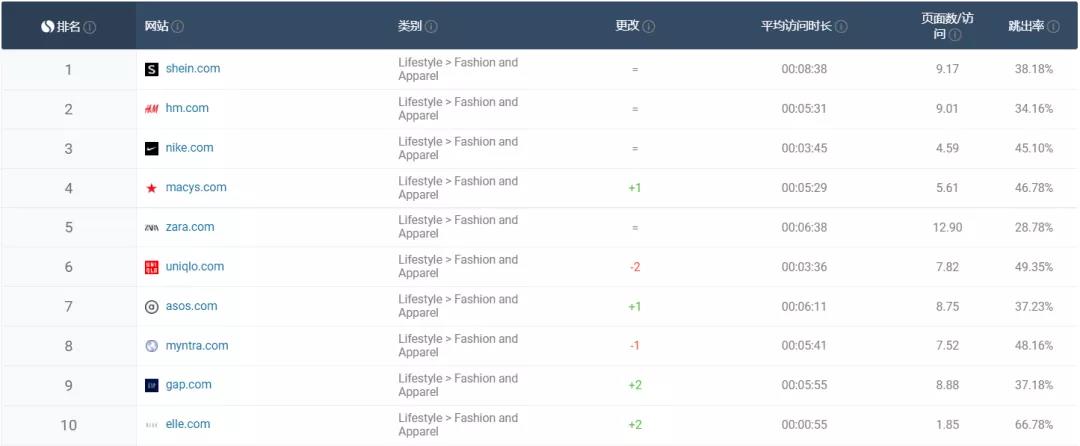Click the +1 change value for macys.com

coord(635,188)
